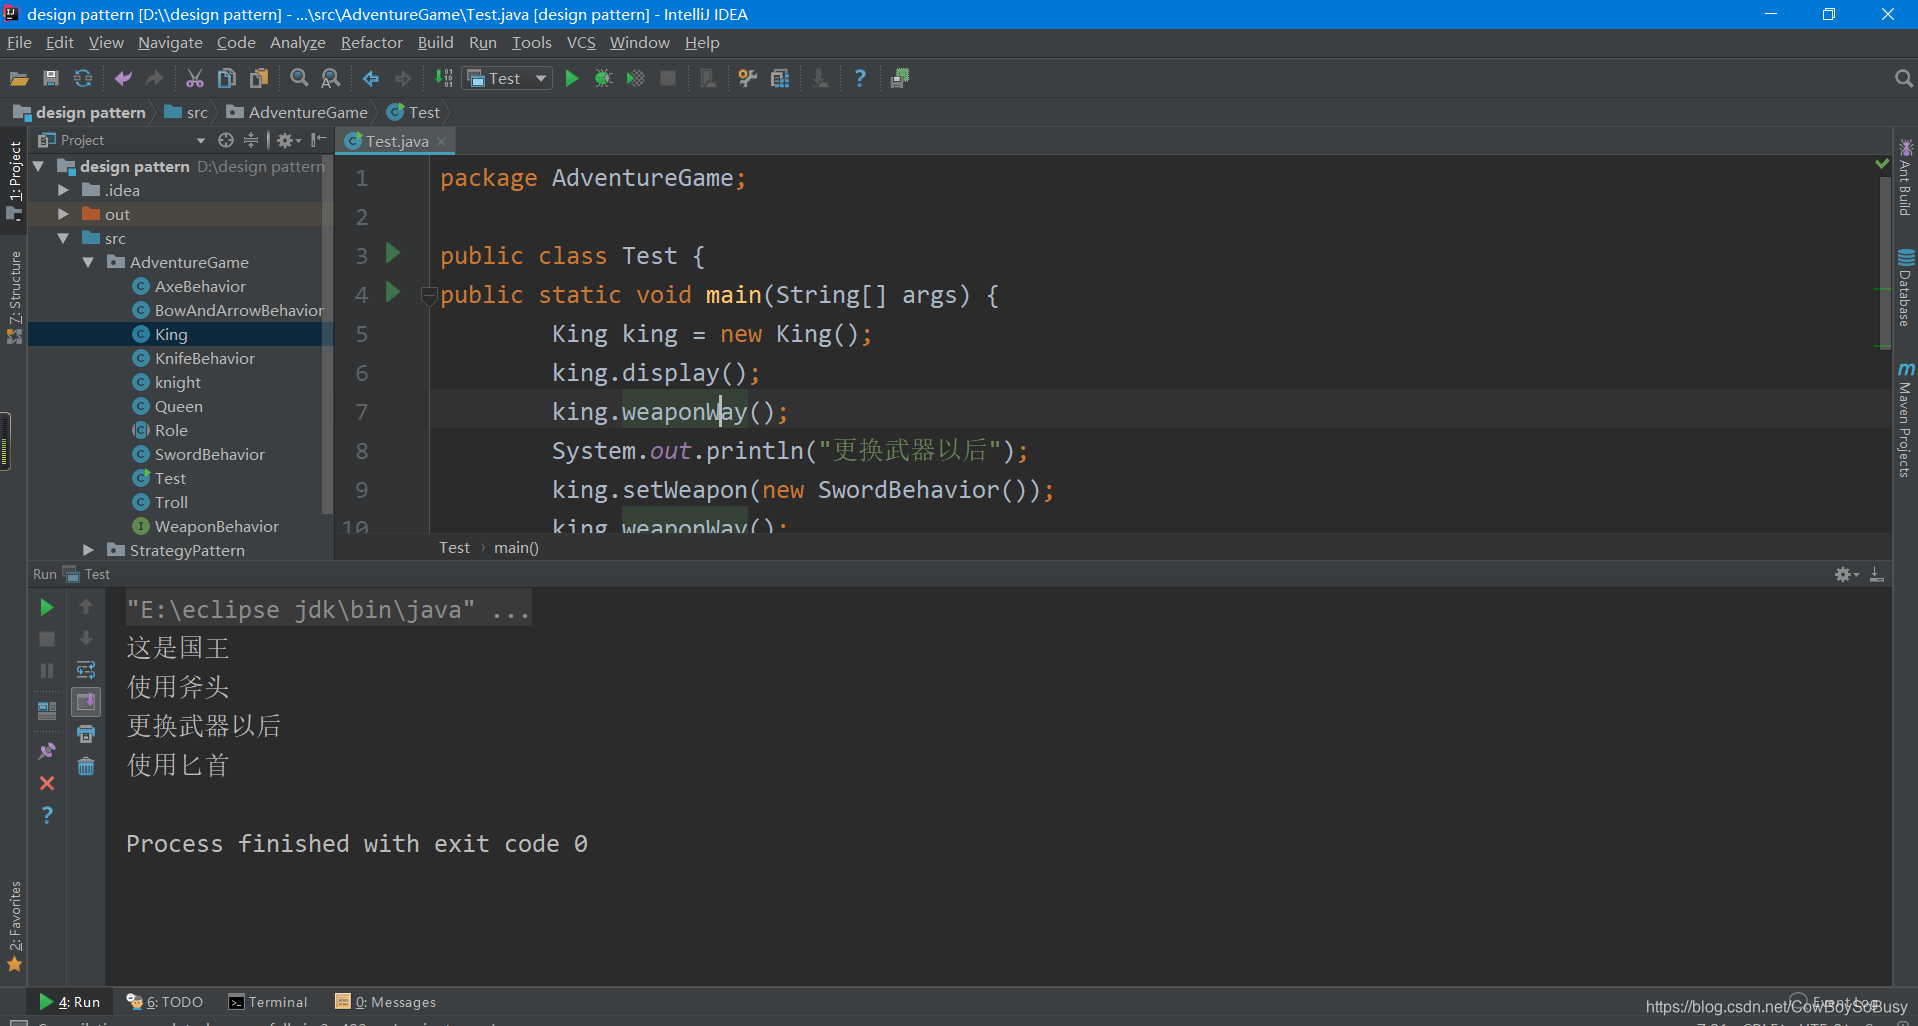1918x1026 pixels.
Task: Collapse the AdventureGame package
Action: pos(88,262)
